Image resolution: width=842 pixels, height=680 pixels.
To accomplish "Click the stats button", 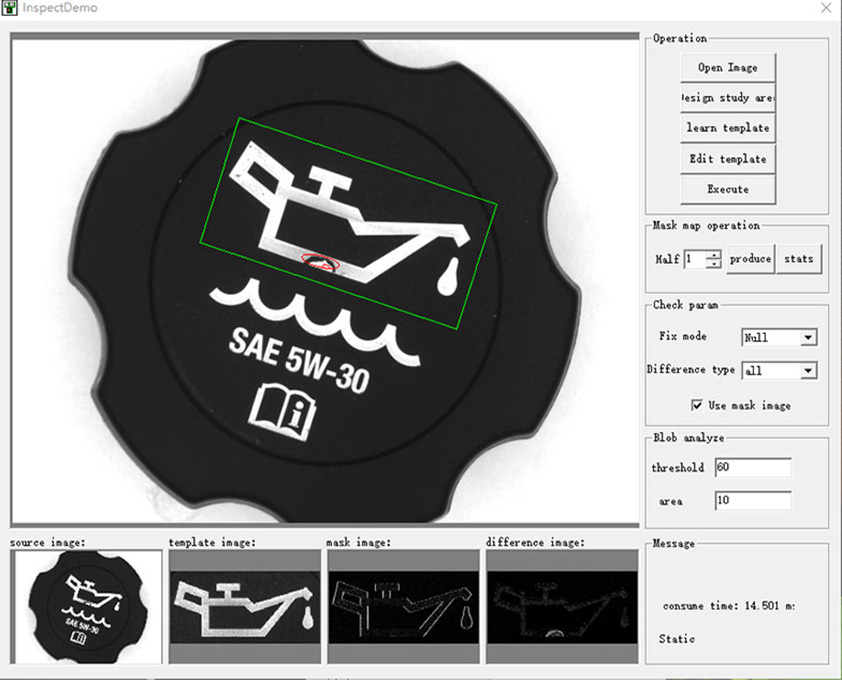I will tap(798, 259).
